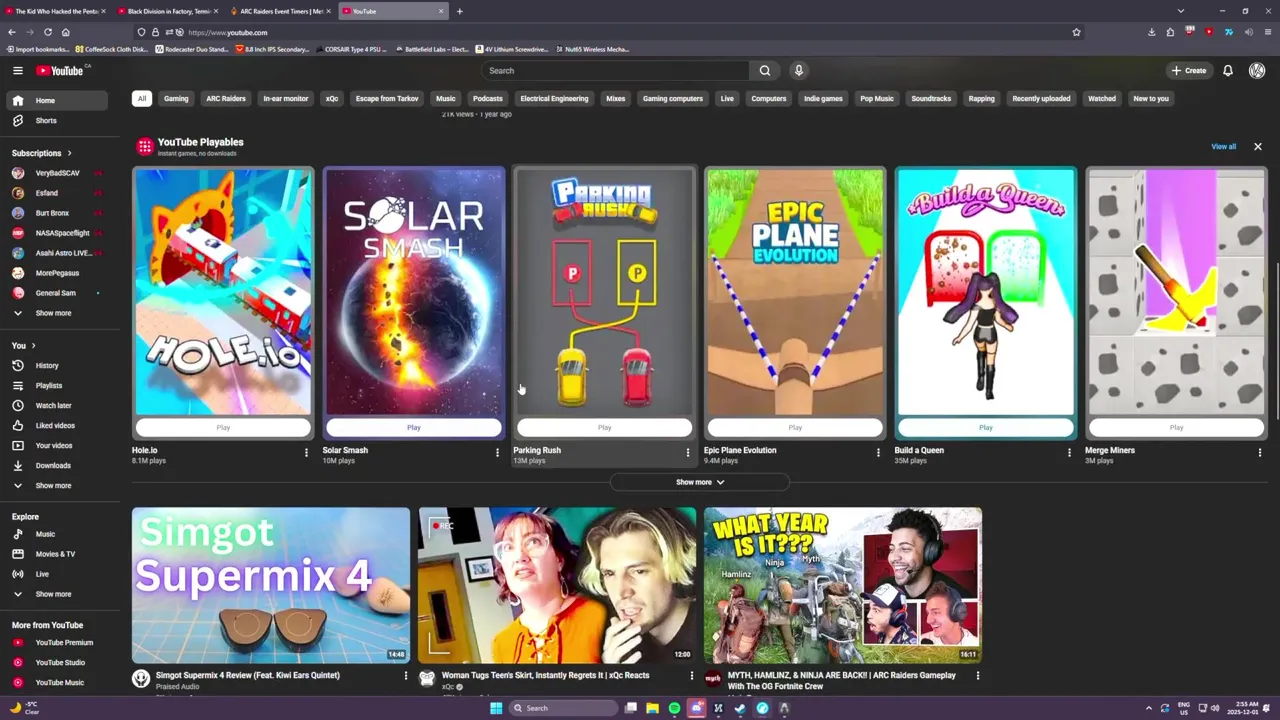Open options menu for Epic Plane Evolution
The image size is (1280, 720).
pyautogui.click(x=878, y=453)
